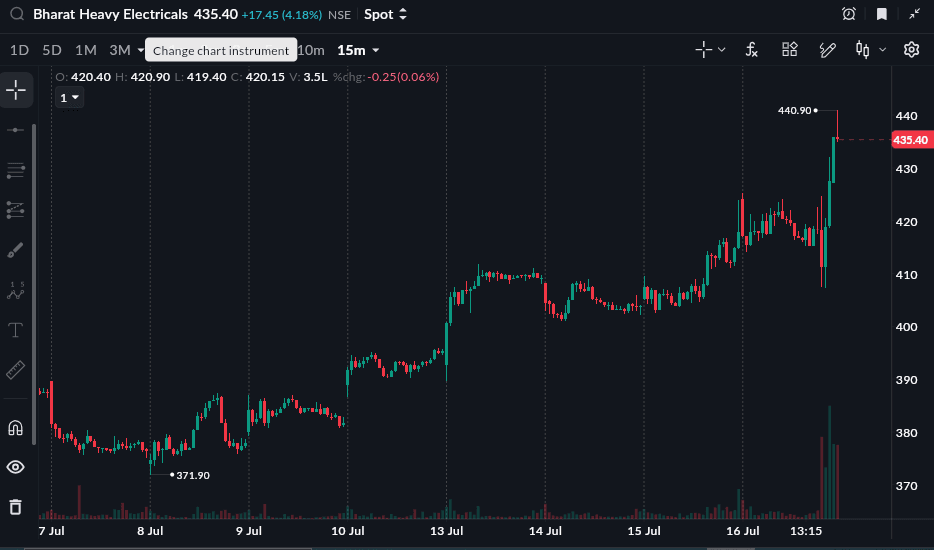Click the O: 420.40 open readout
Viewport: 934px width, 550px height.
(x=83, y=77)
